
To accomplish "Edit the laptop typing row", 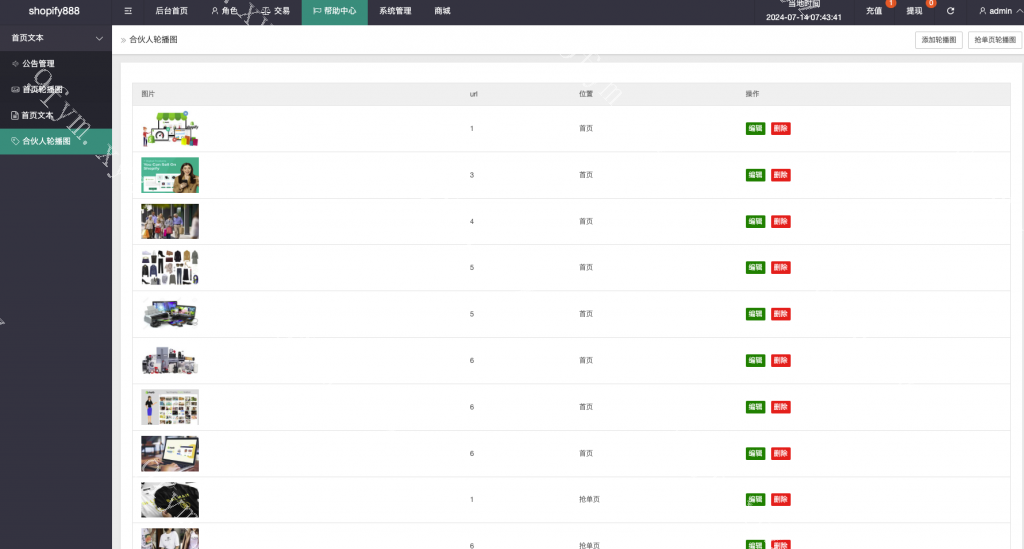I will [x=755, y=453].
